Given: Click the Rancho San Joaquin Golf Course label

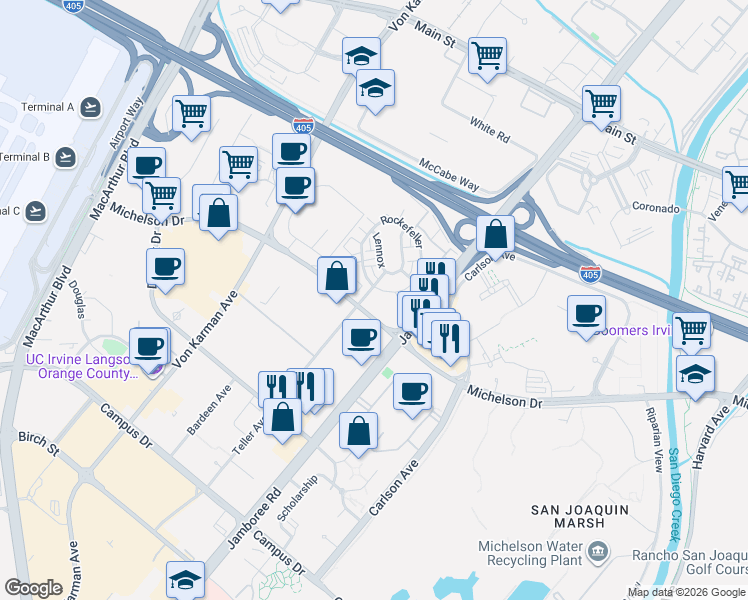Looking at the screenshot, I should [690, 562].
